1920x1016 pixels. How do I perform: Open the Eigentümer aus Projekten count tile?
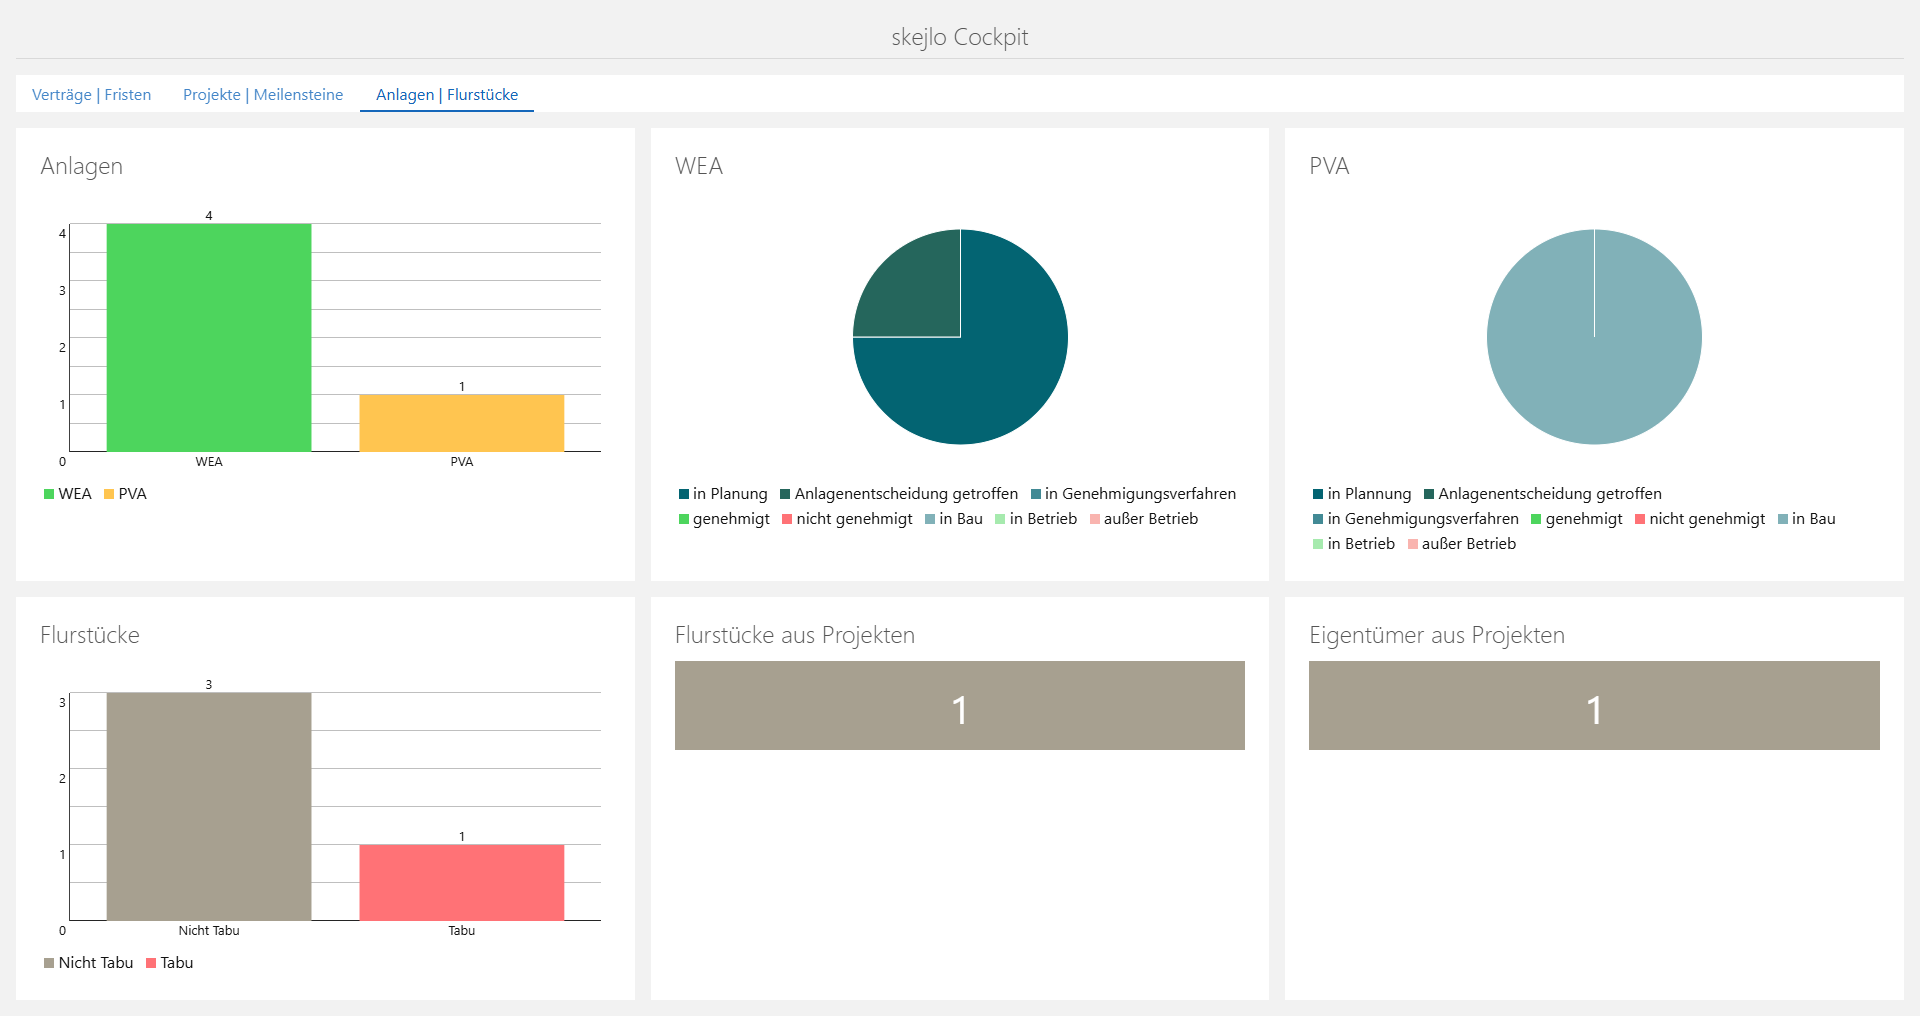coord(1594,706)
